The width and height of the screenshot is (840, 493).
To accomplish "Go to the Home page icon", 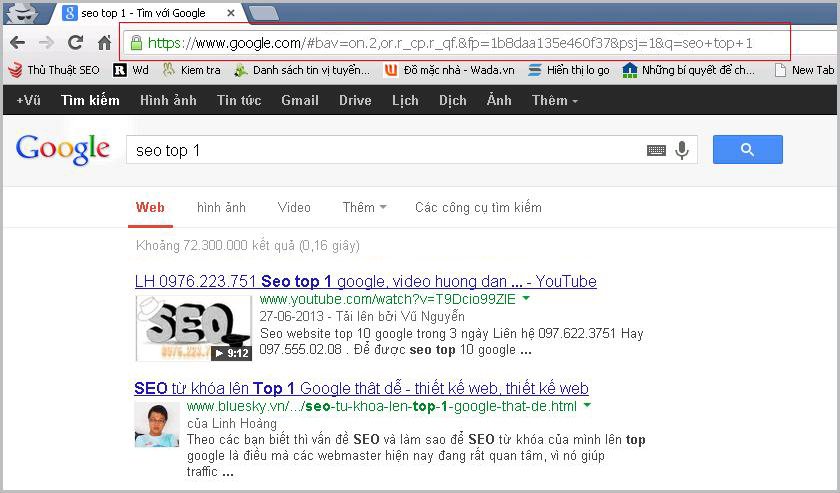I will 104,42.
